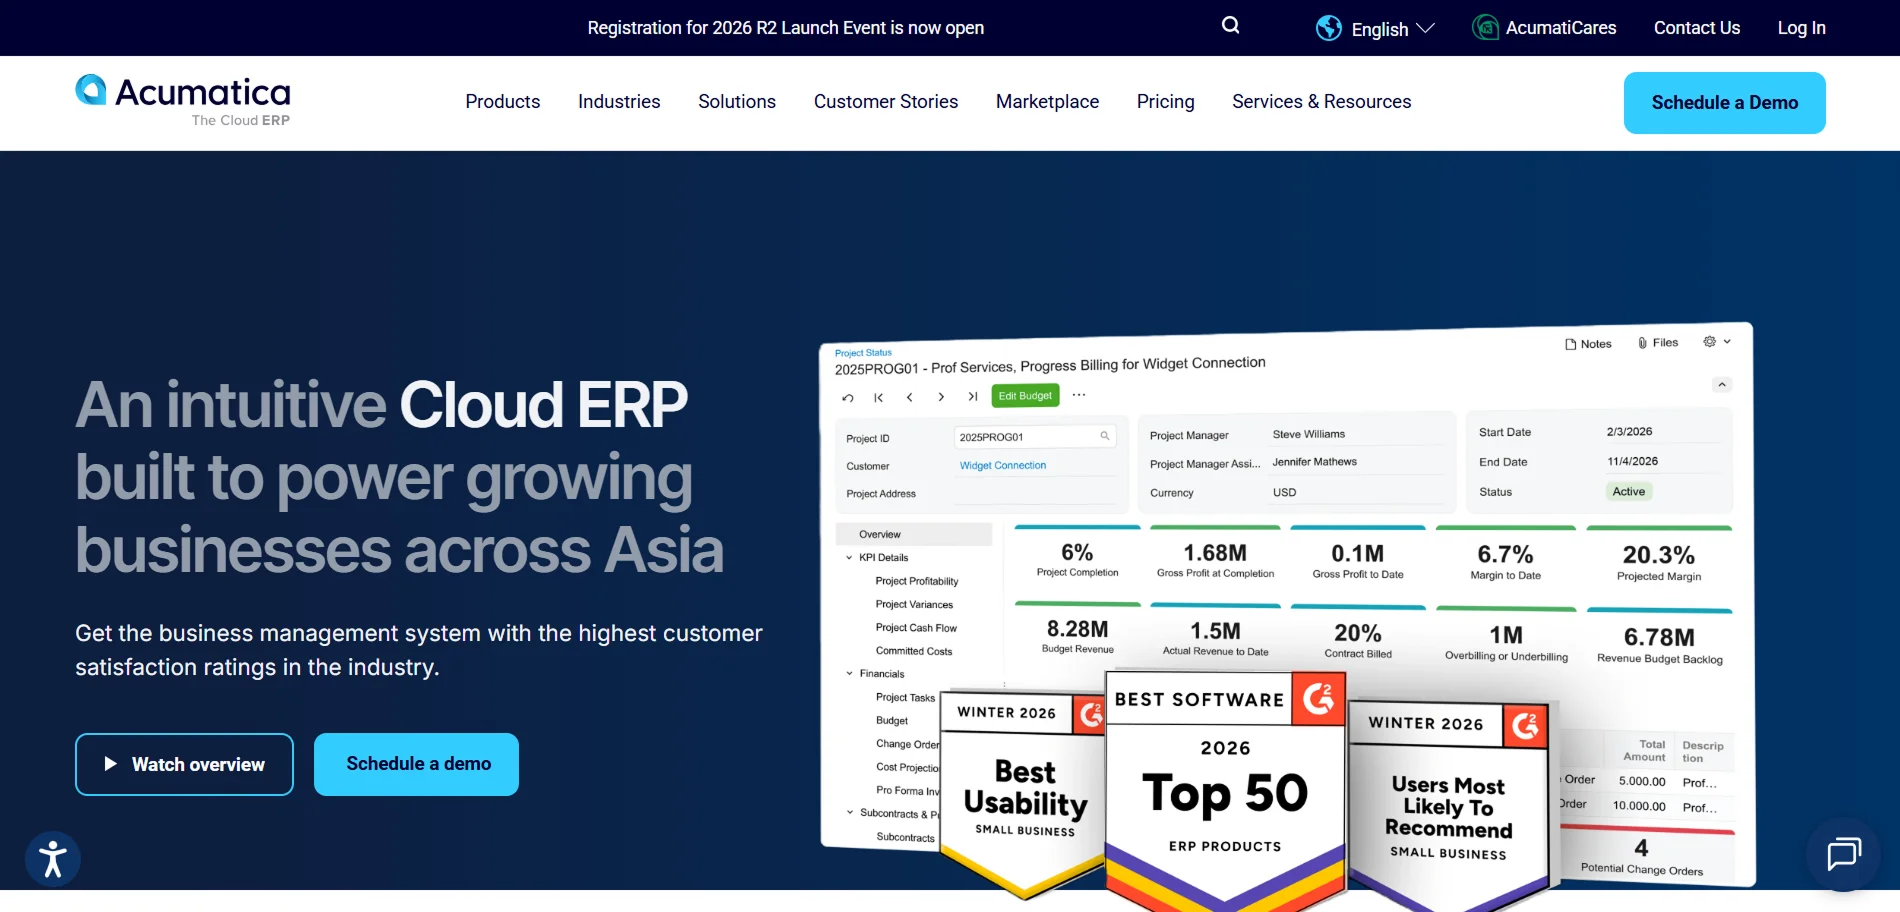Open the Products menu
This screenshot has width=1900, height=912.
pos(502,102)
